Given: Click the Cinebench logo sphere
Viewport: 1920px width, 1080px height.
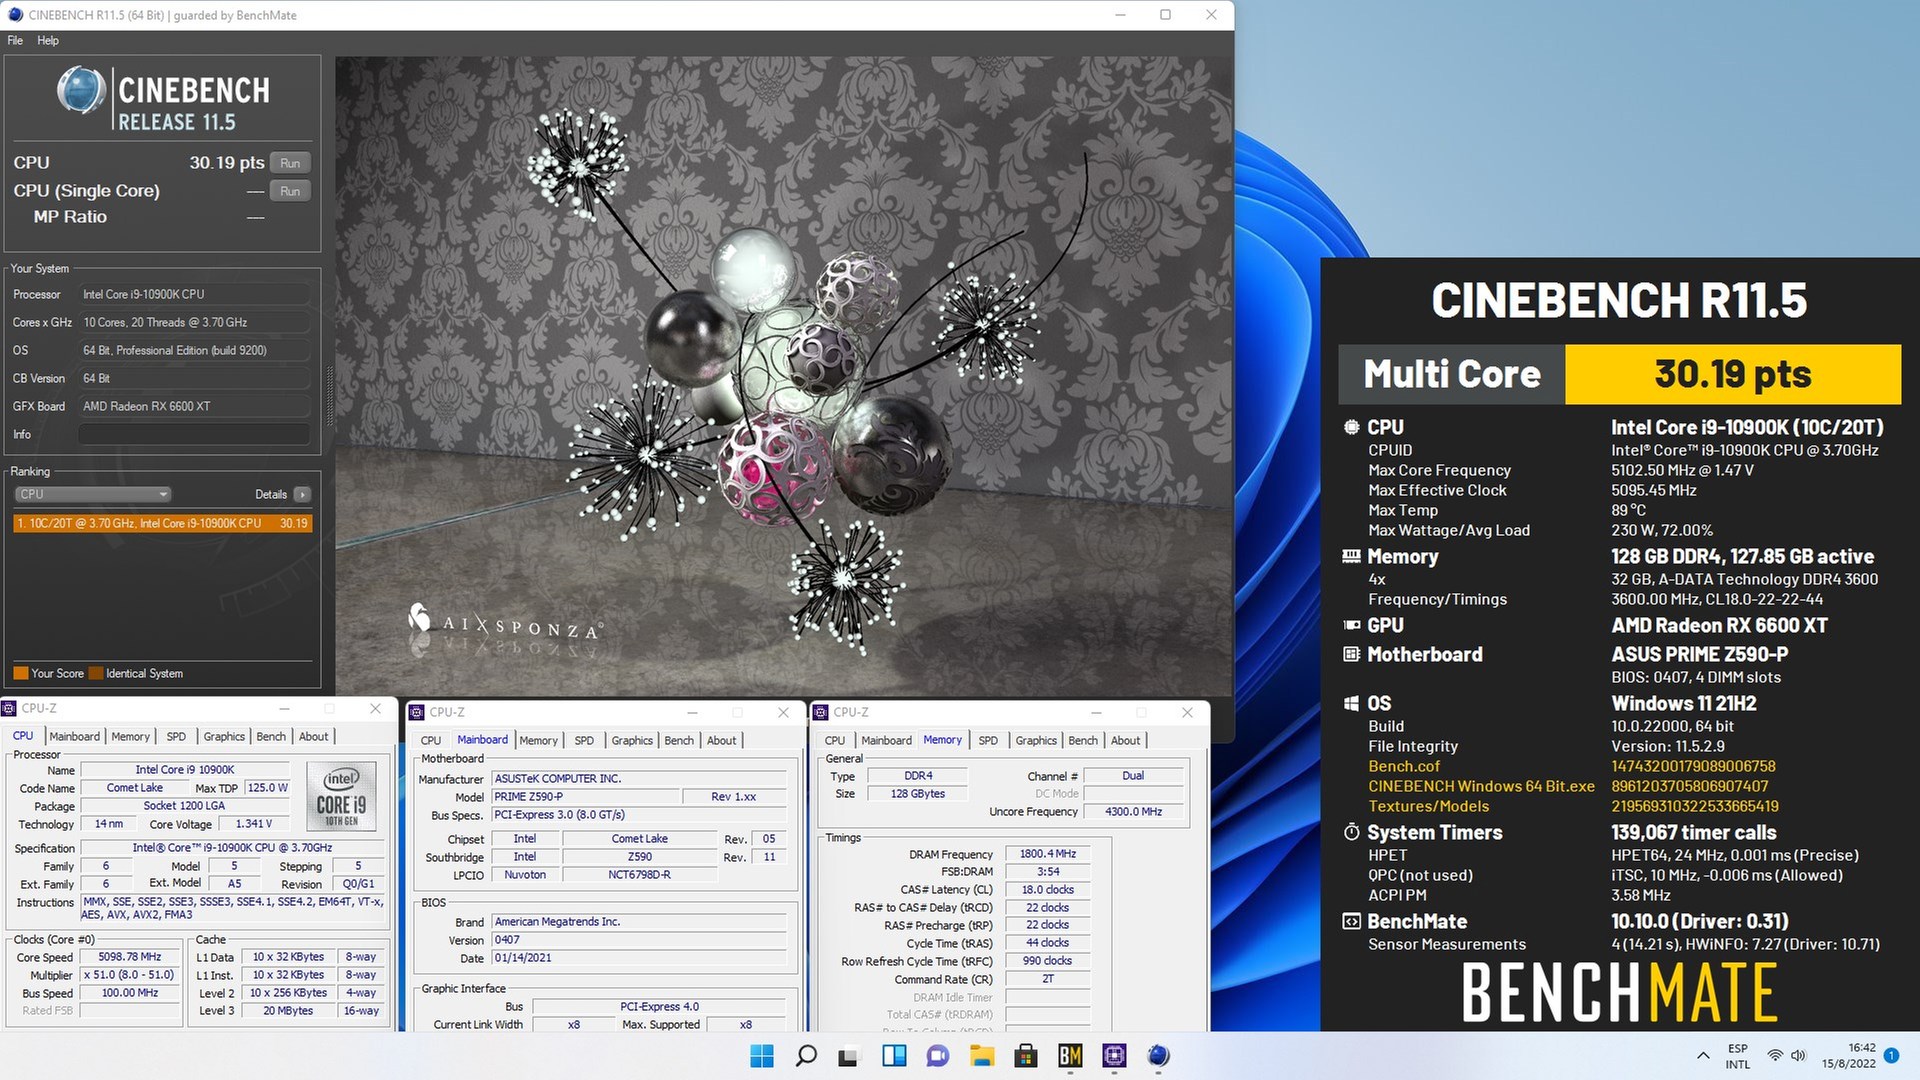Looking at the screenshot, I should pos(81,90).
